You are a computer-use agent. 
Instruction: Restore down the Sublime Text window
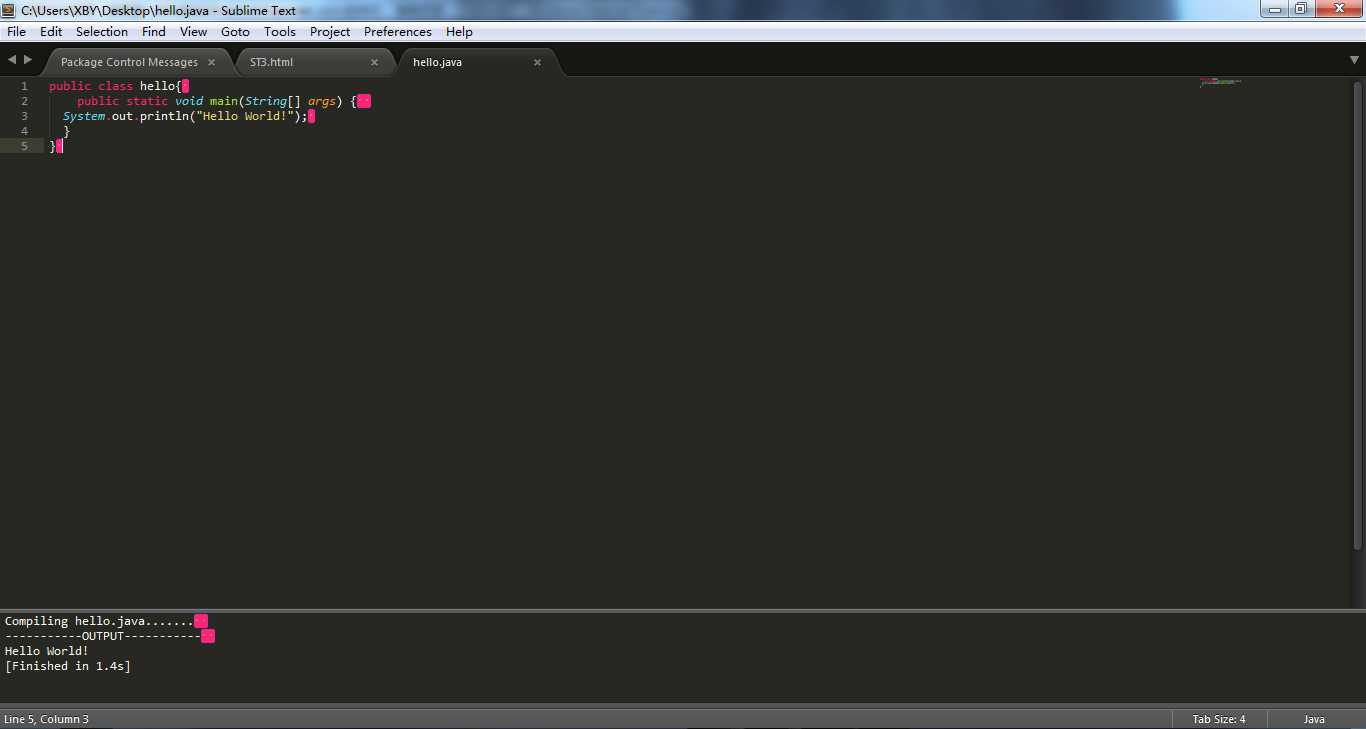click(x=1301, y=9)
